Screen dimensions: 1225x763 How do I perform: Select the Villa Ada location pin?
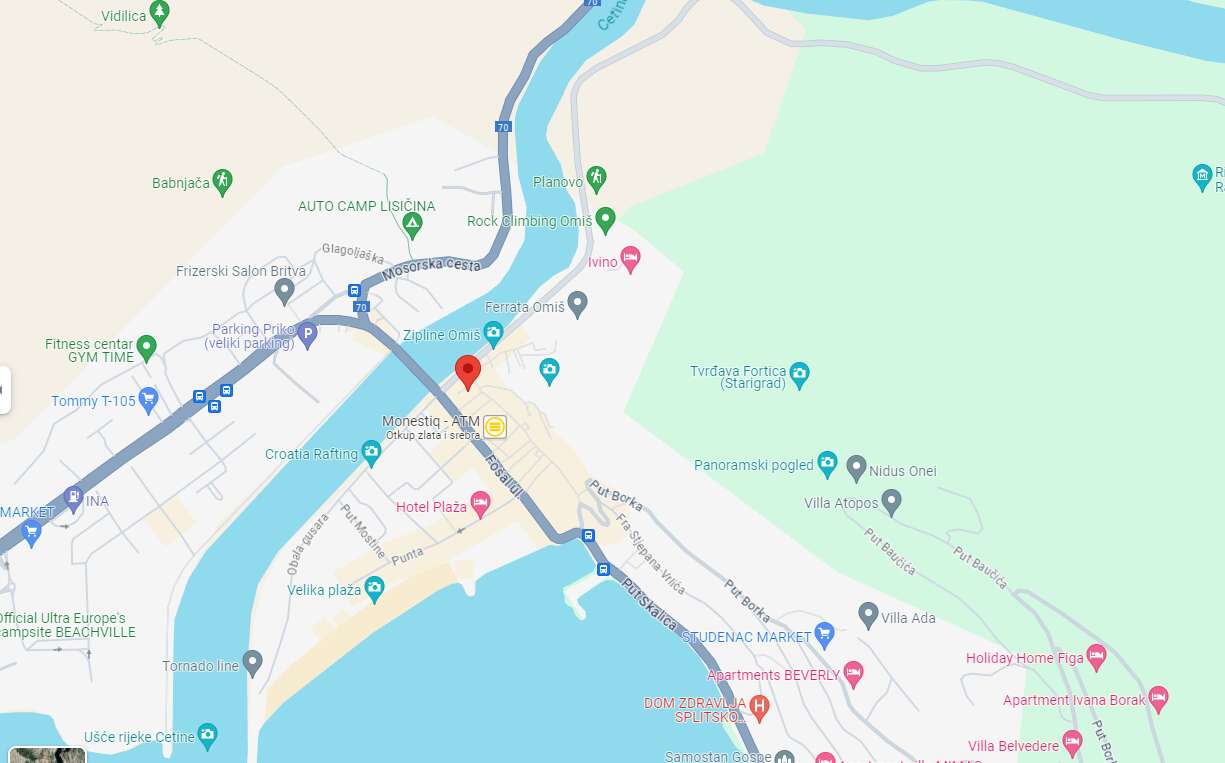pos(868,614)
